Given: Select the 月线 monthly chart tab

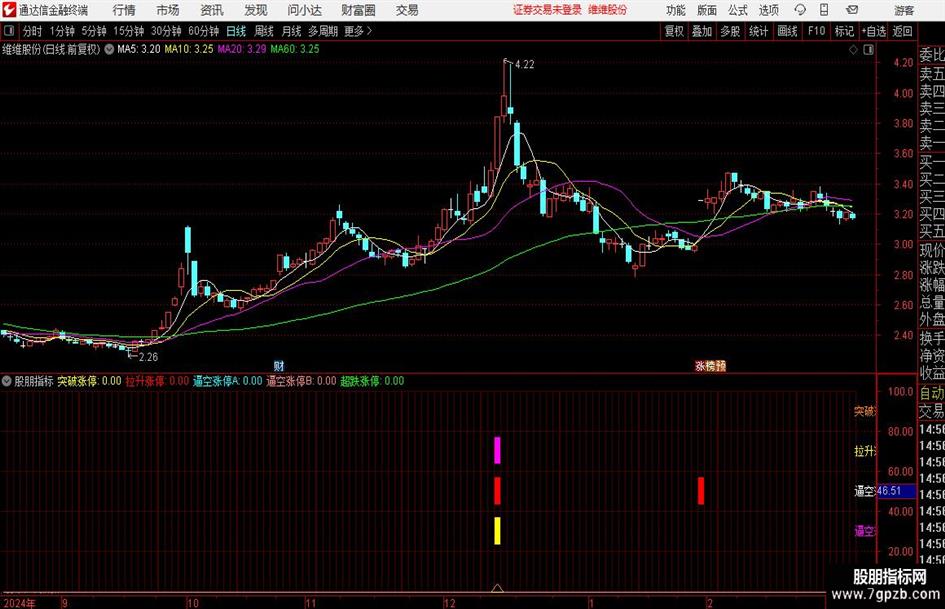Looking at the screenshot, I should pos(291,31).
